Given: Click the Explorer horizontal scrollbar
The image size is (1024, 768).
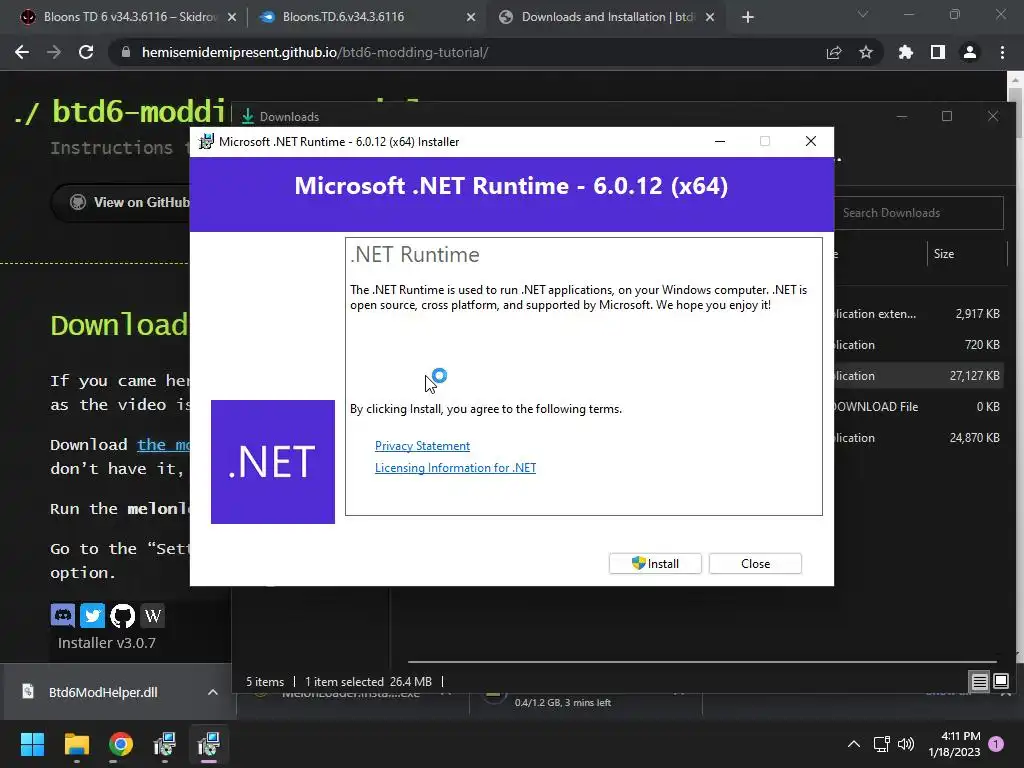Looking at the screenshot, I should [702, 662].
